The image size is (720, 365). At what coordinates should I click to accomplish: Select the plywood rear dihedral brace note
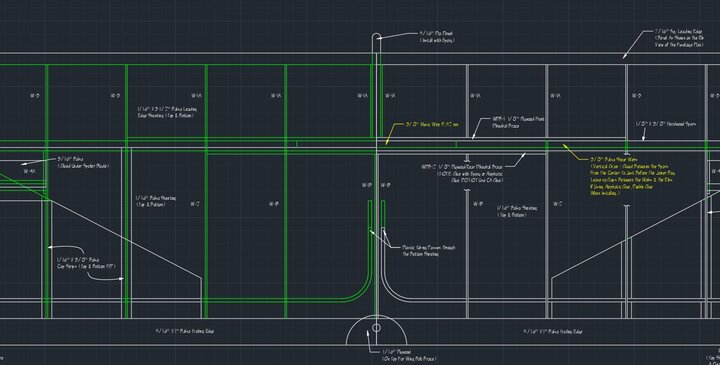coord(462,174)
